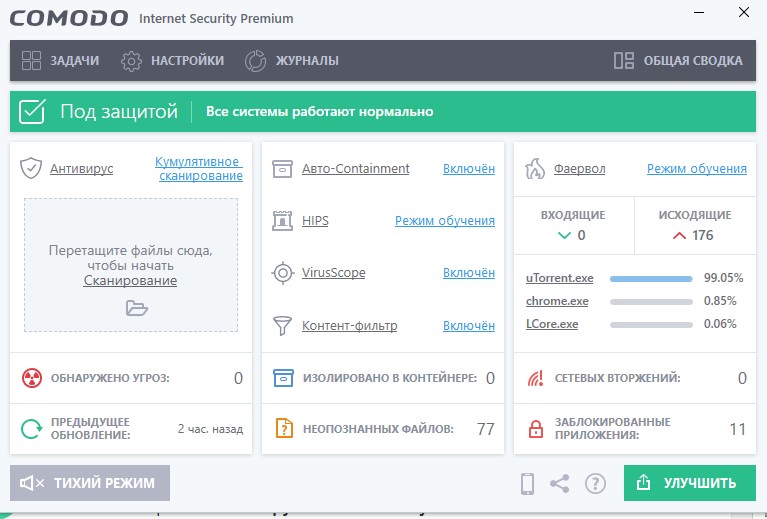This screenshot has width=767, height=519.
Task: Minimize the COMODO window
Action: click(x=699, y=12)
